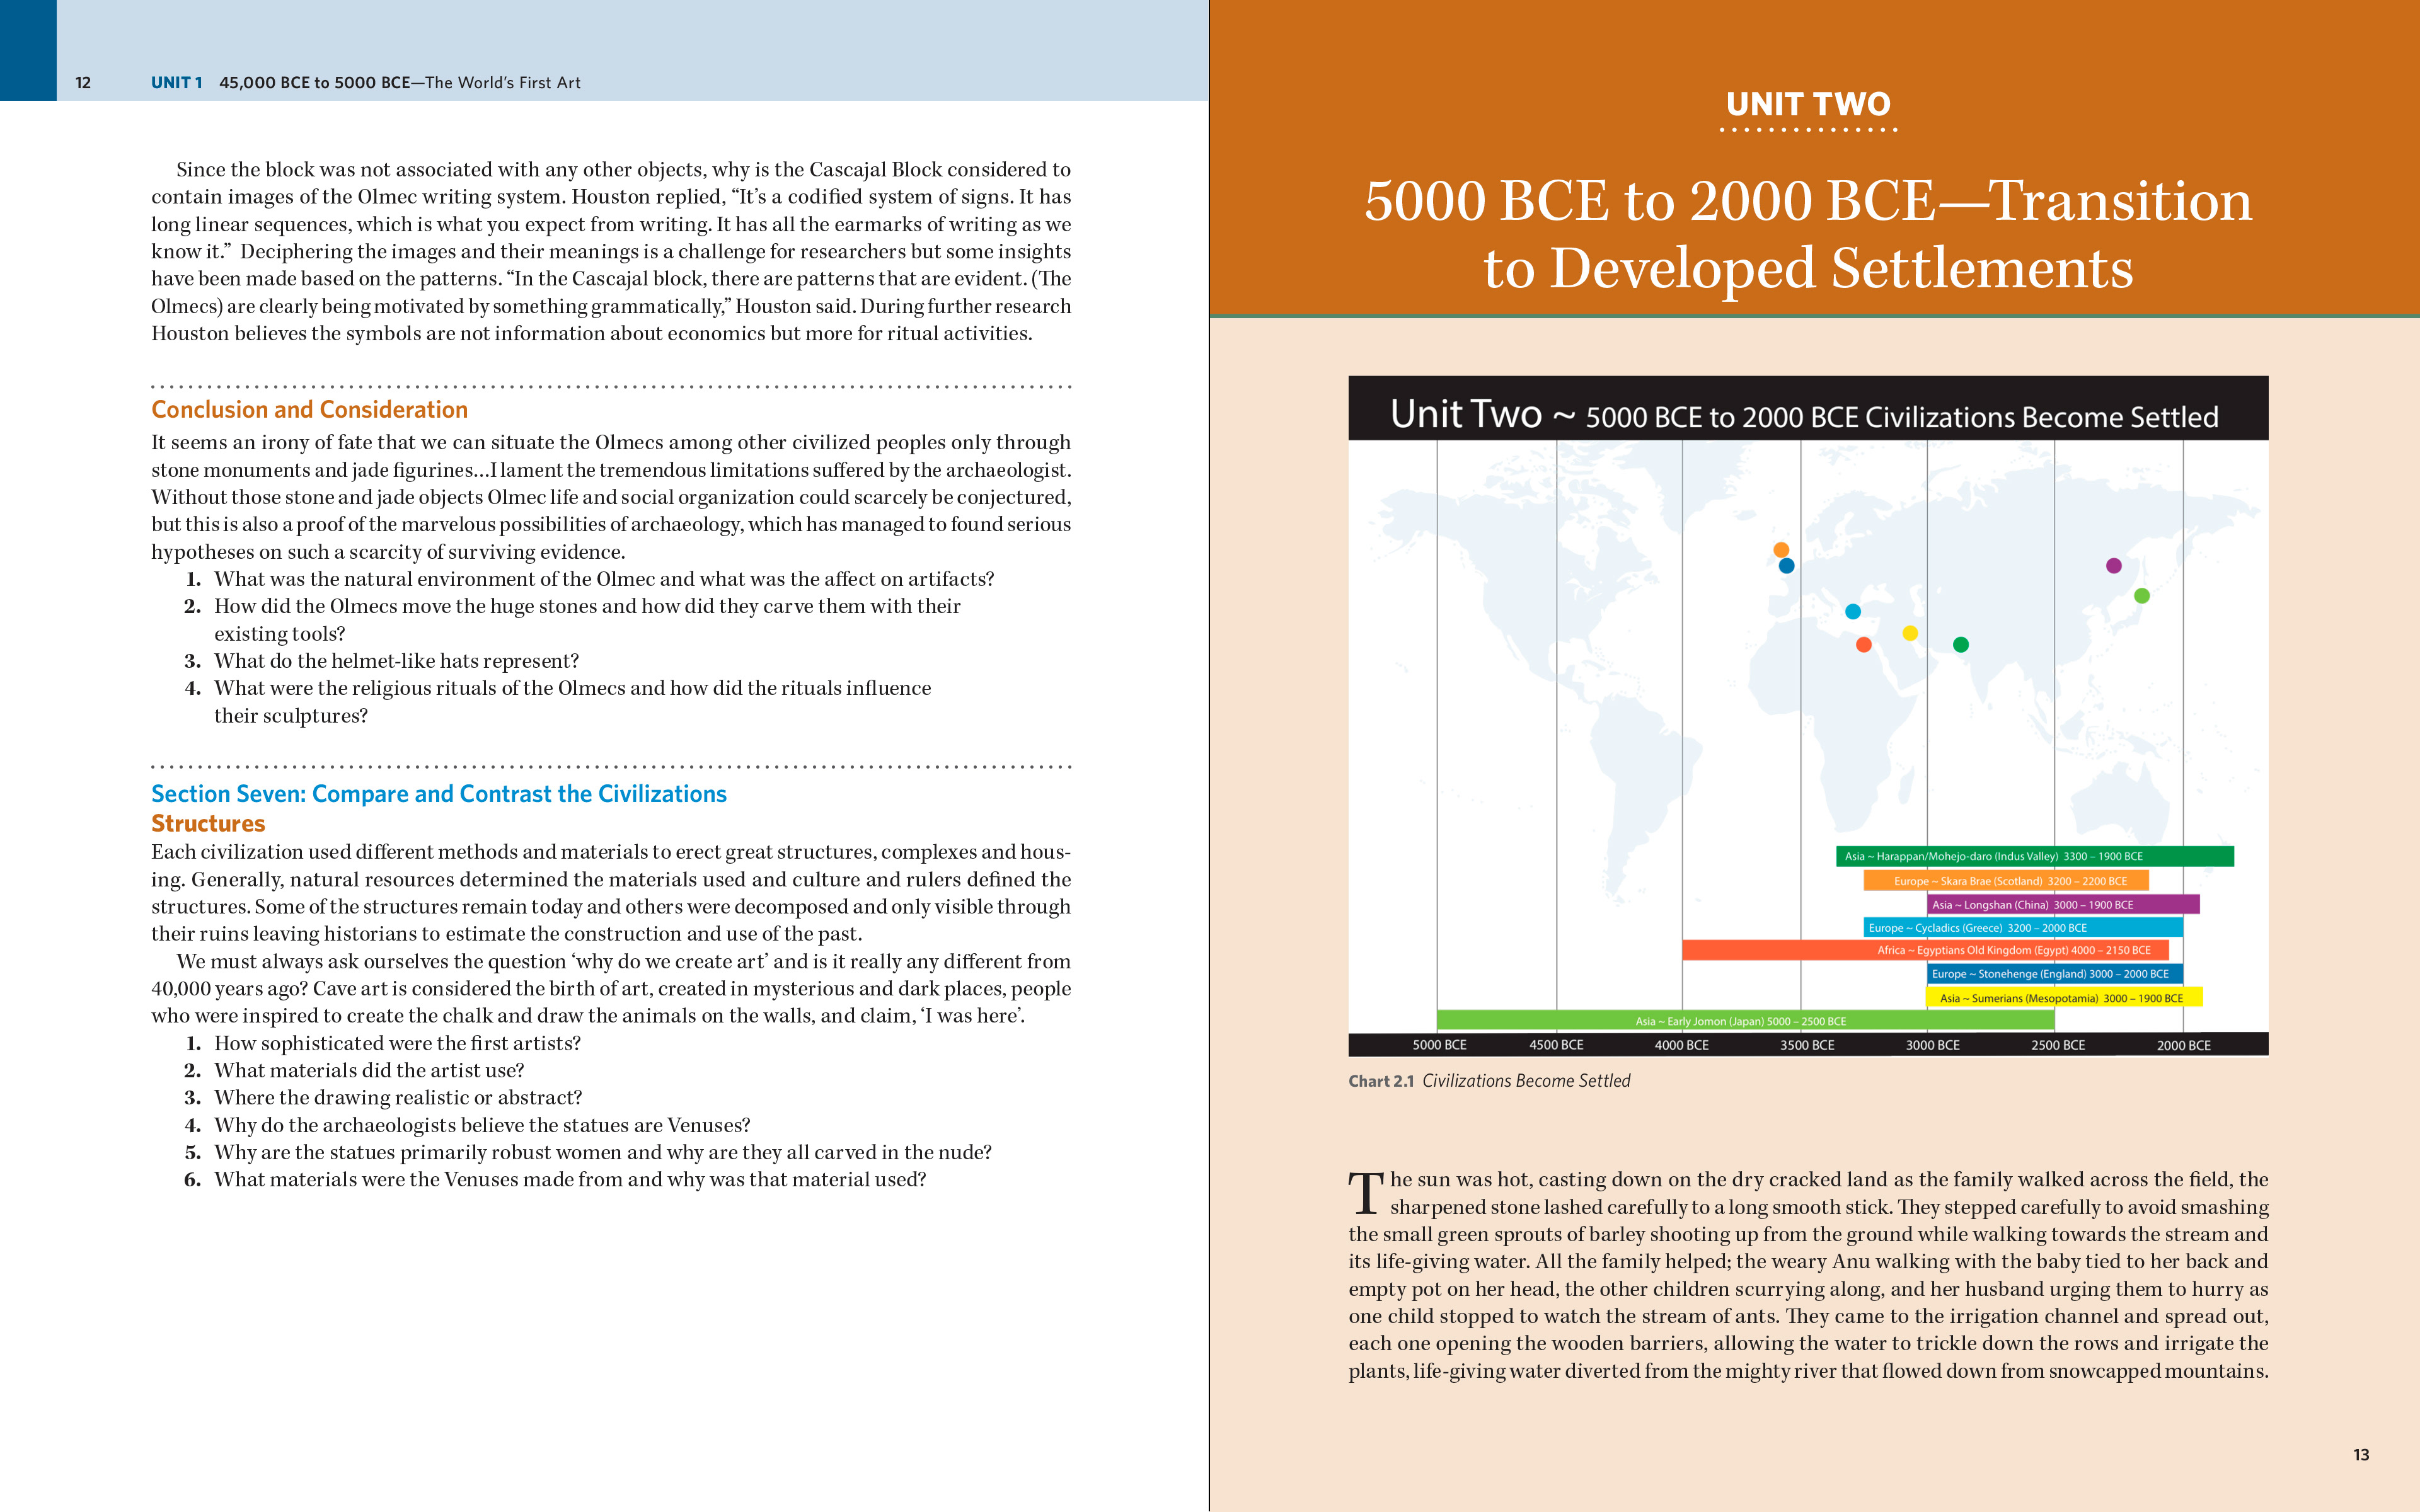Select the Early Jomon (Japan) timeline bar
The width and height of the screenshot is (2420, 1512).
(x=1745, y=1021)
